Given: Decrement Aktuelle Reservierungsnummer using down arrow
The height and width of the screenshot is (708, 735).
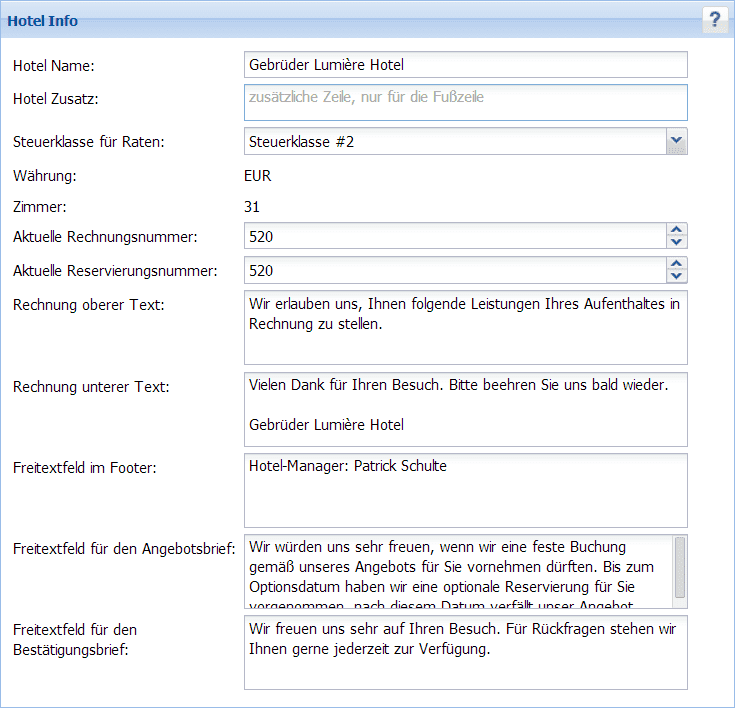Looking at the screenshot, I should 677,276.
